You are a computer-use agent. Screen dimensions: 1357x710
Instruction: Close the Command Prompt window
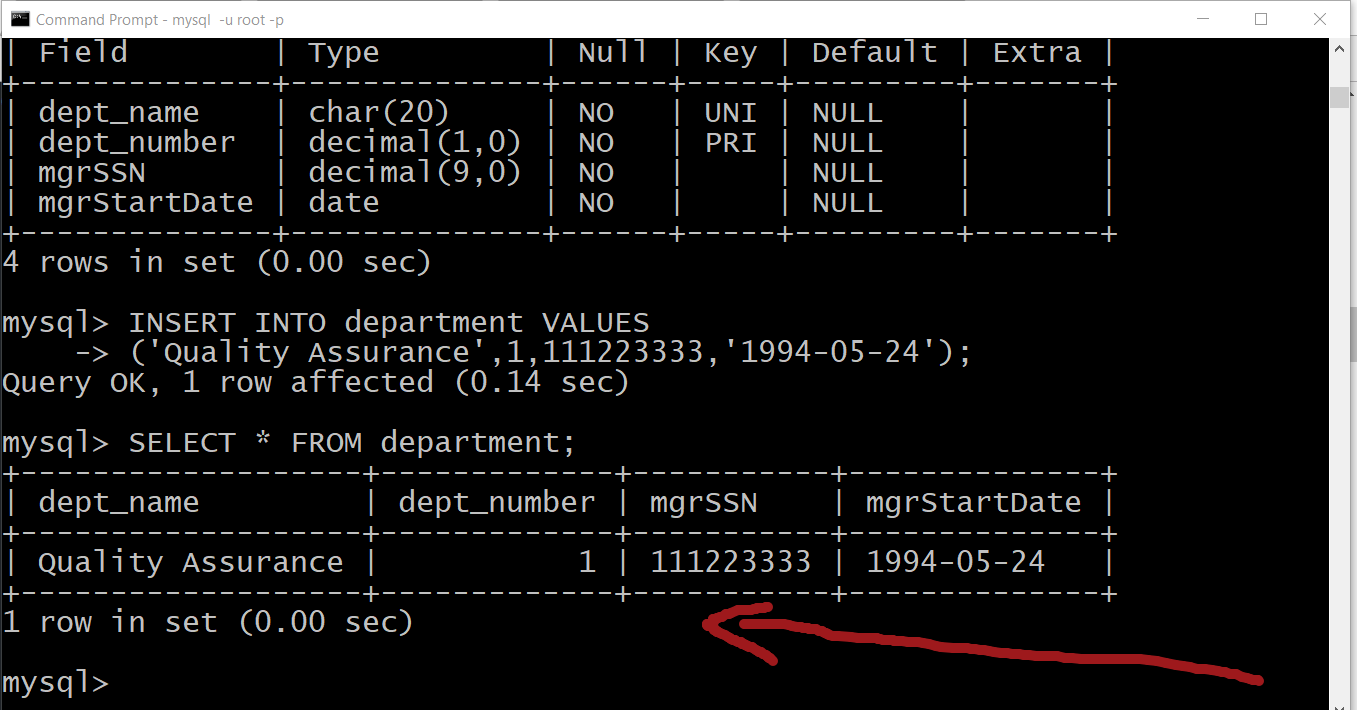1318,19
